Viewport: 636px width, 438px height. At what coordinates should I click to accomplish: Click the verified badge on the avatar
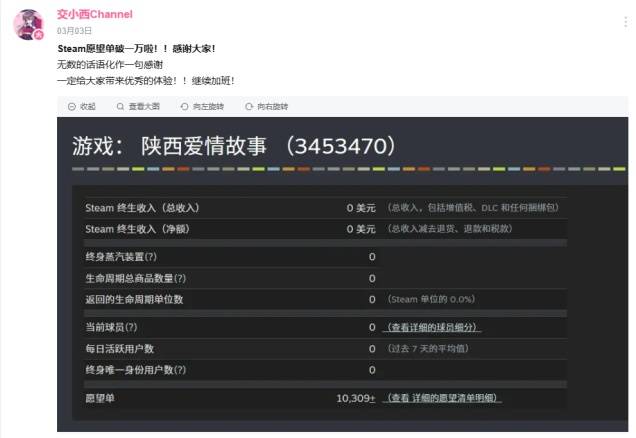39,35
